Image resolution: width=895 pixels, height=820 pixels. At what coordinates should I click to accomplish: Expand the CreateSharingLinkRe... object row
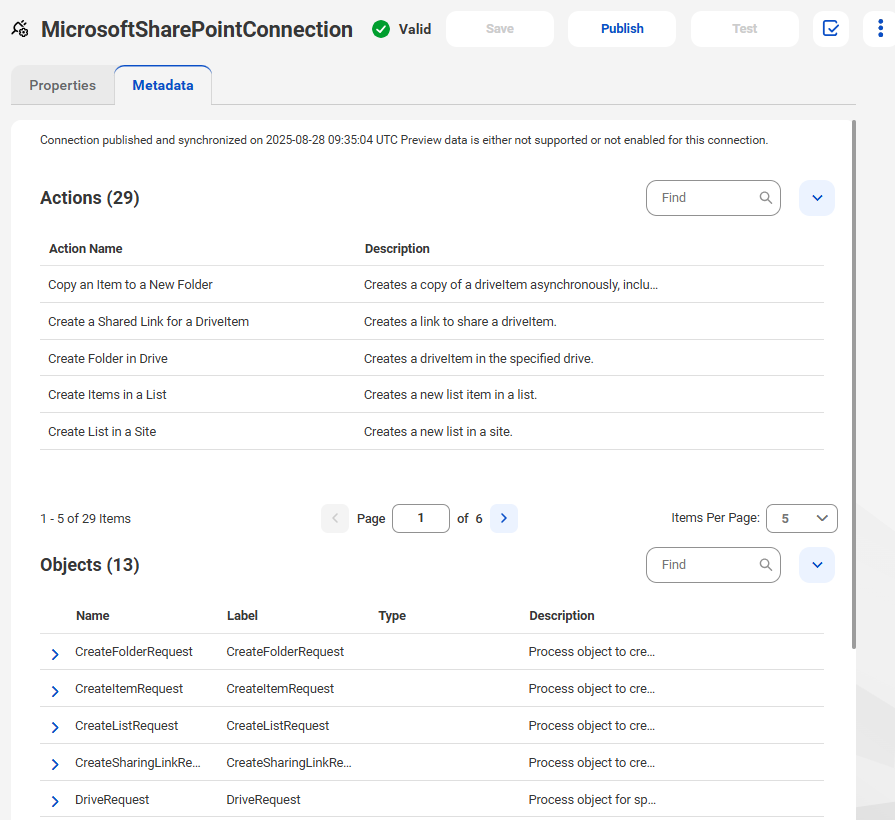pos(55,765)
